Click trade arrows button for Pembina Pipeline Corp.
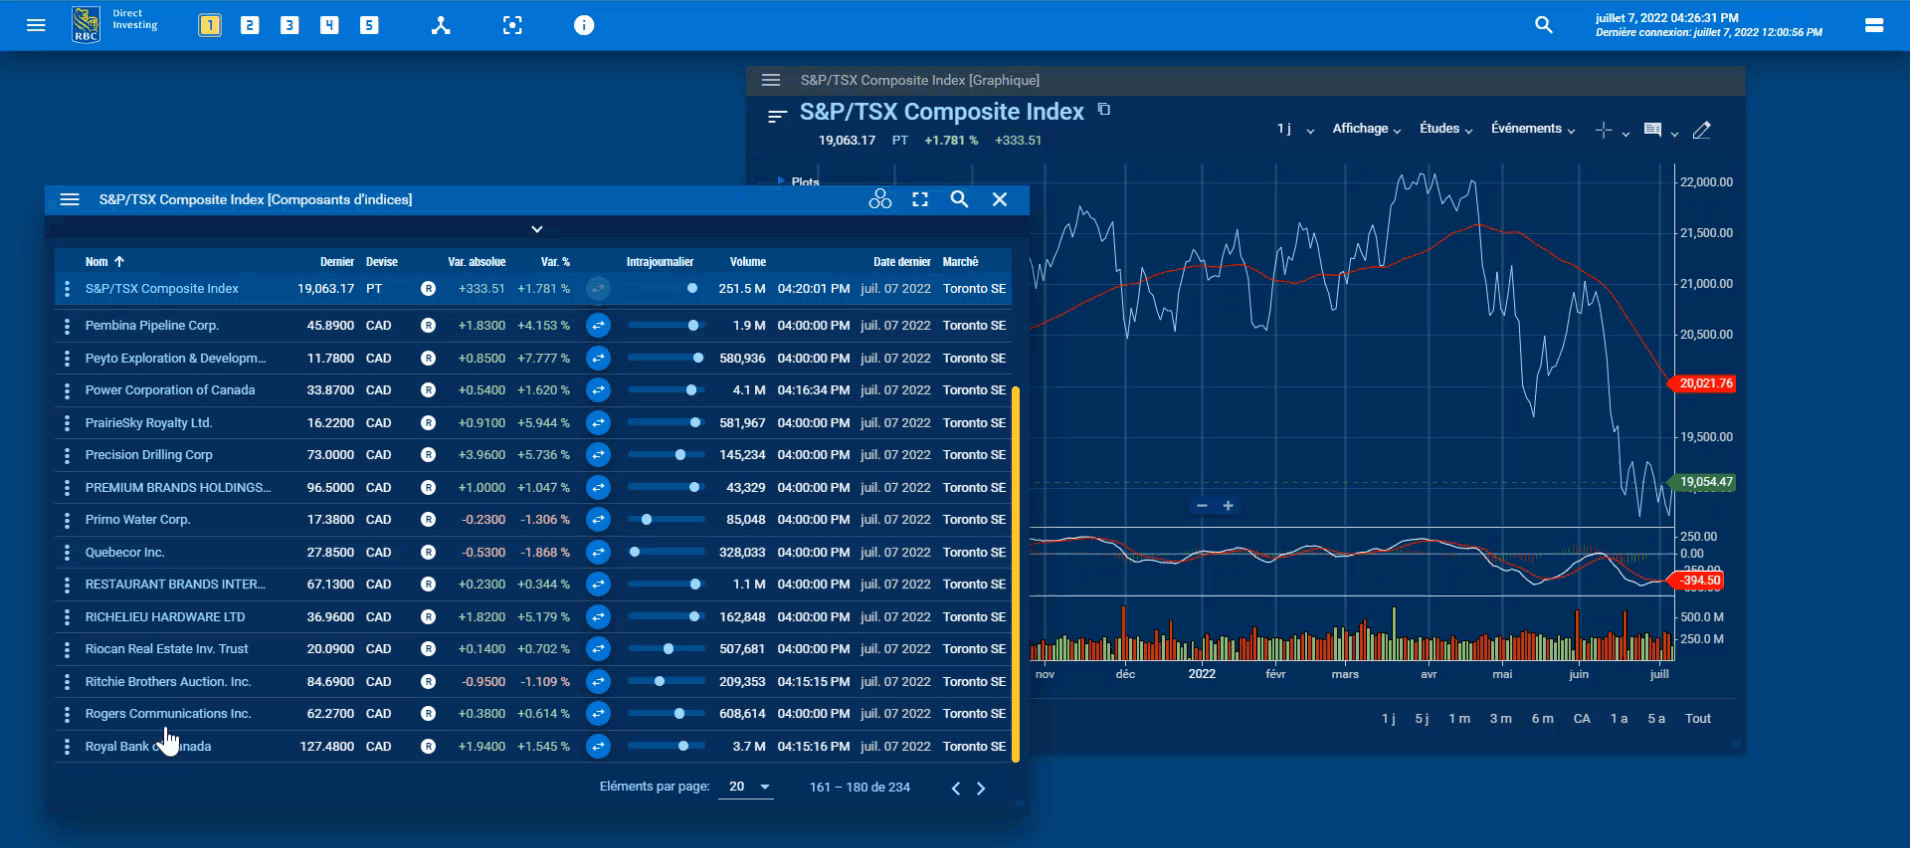Screen dimensions: 1910x848 tap(598, 325)
